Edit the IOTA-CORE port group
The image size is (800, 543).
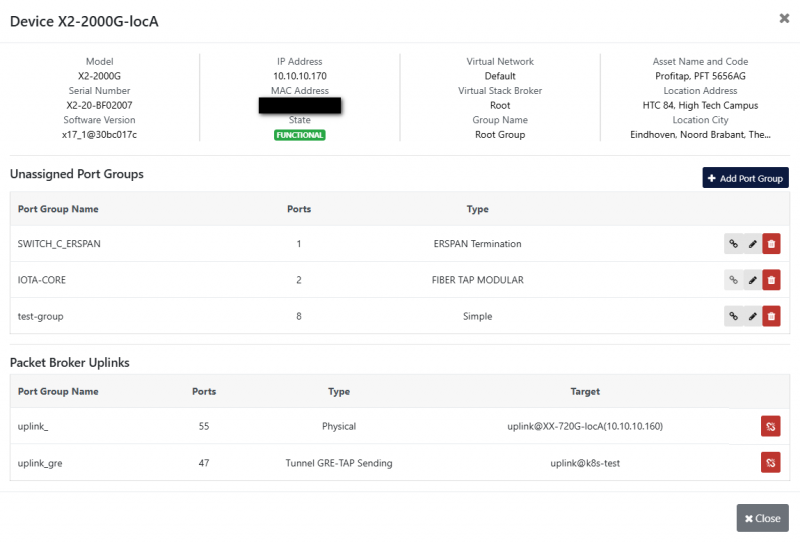[x=752, y=280]
